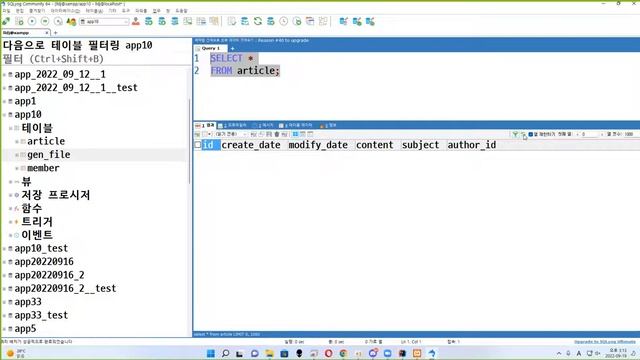Click the refresh icon next to the filter funnel
The height and width of the screenshot is (360, 640).
coord(522,134)
